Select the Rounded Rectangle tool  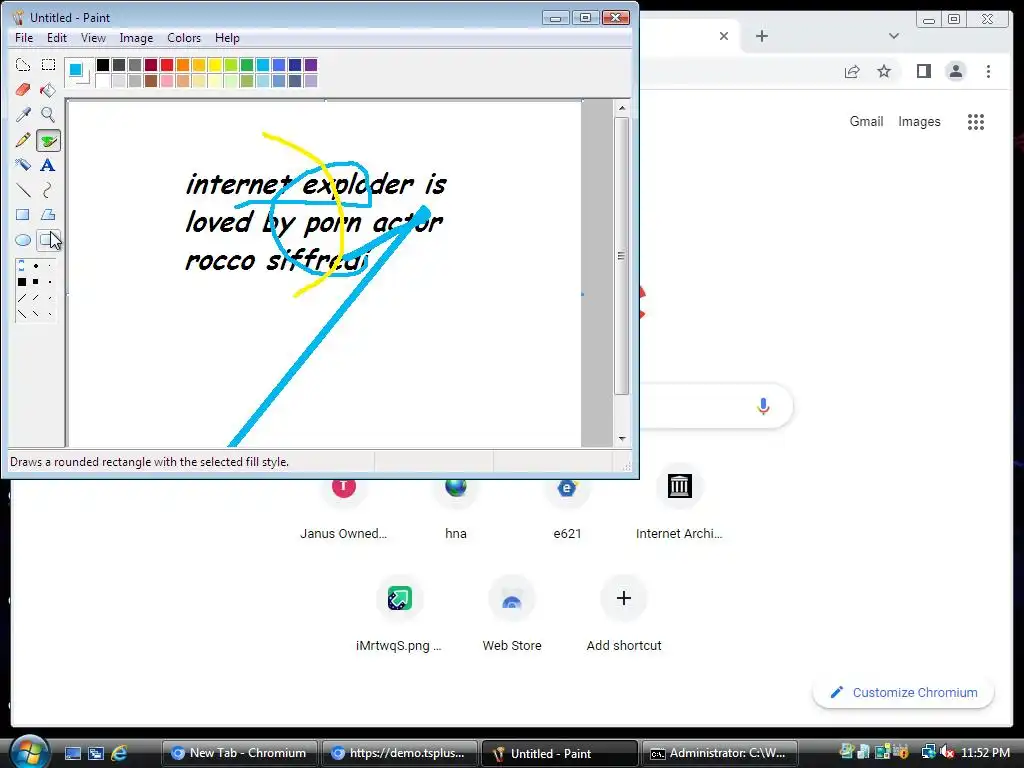point(48,240)
